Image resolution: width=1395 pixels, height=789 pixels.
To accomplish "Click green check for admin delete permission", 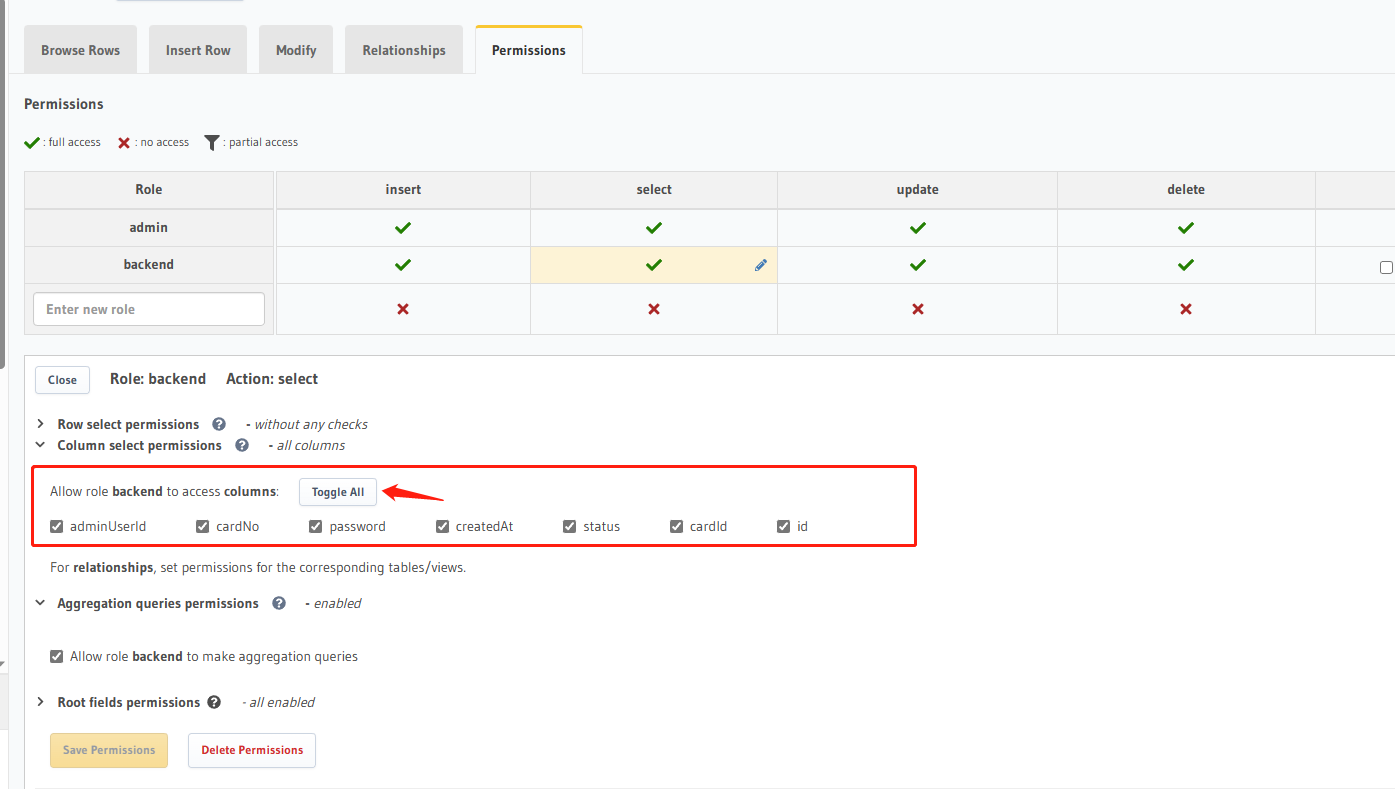I will click(1186, 227).
